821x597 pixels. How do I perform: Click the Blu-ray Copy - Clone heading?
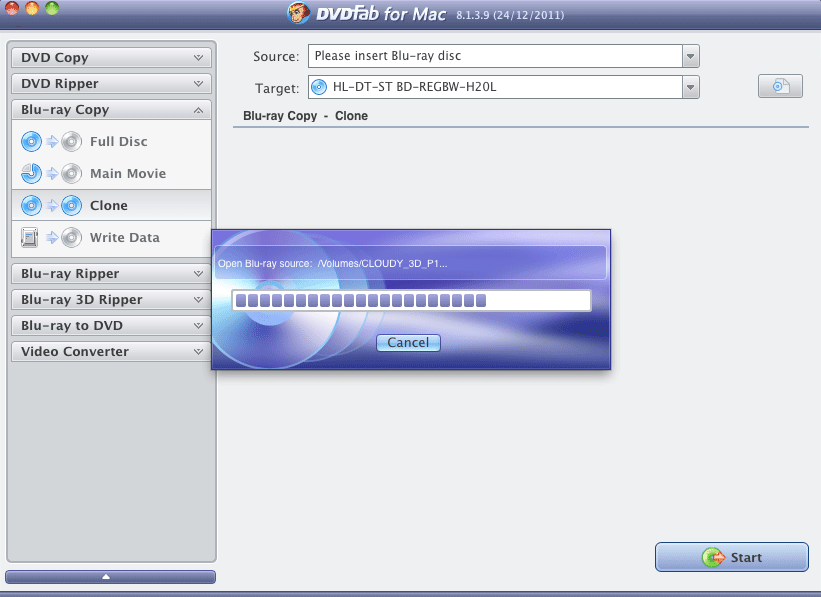pyautogui.click(x=305, y=116)
